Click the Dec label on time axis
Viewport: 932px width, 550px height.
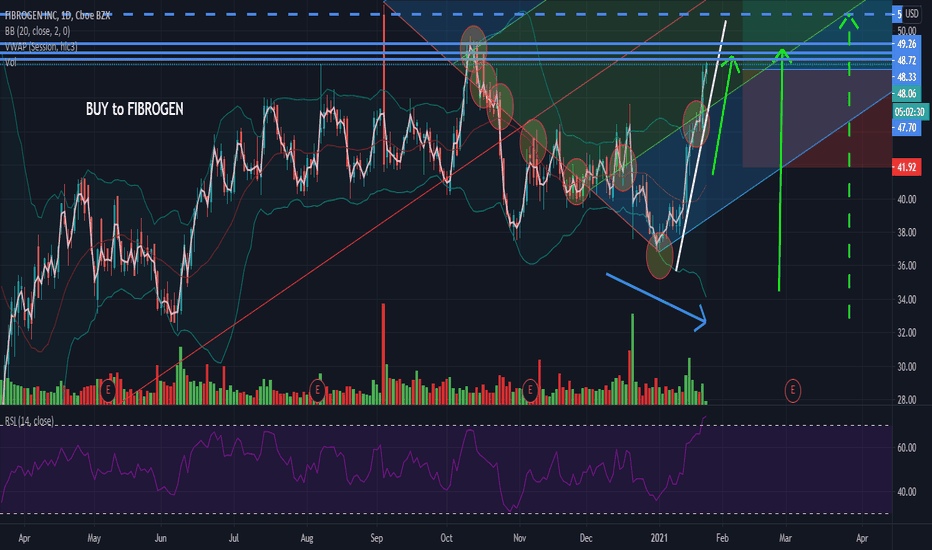pyautogui.click(x=586, y=538)
